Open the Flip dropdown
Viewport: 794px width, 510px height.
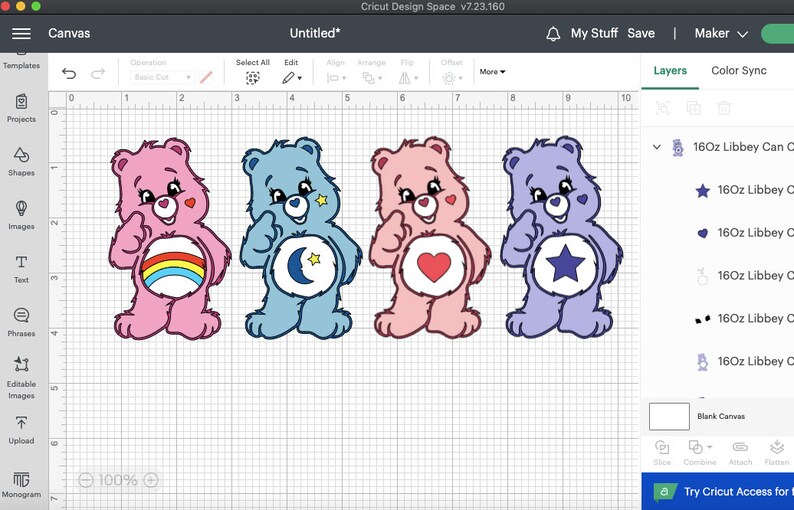point(408,78)
